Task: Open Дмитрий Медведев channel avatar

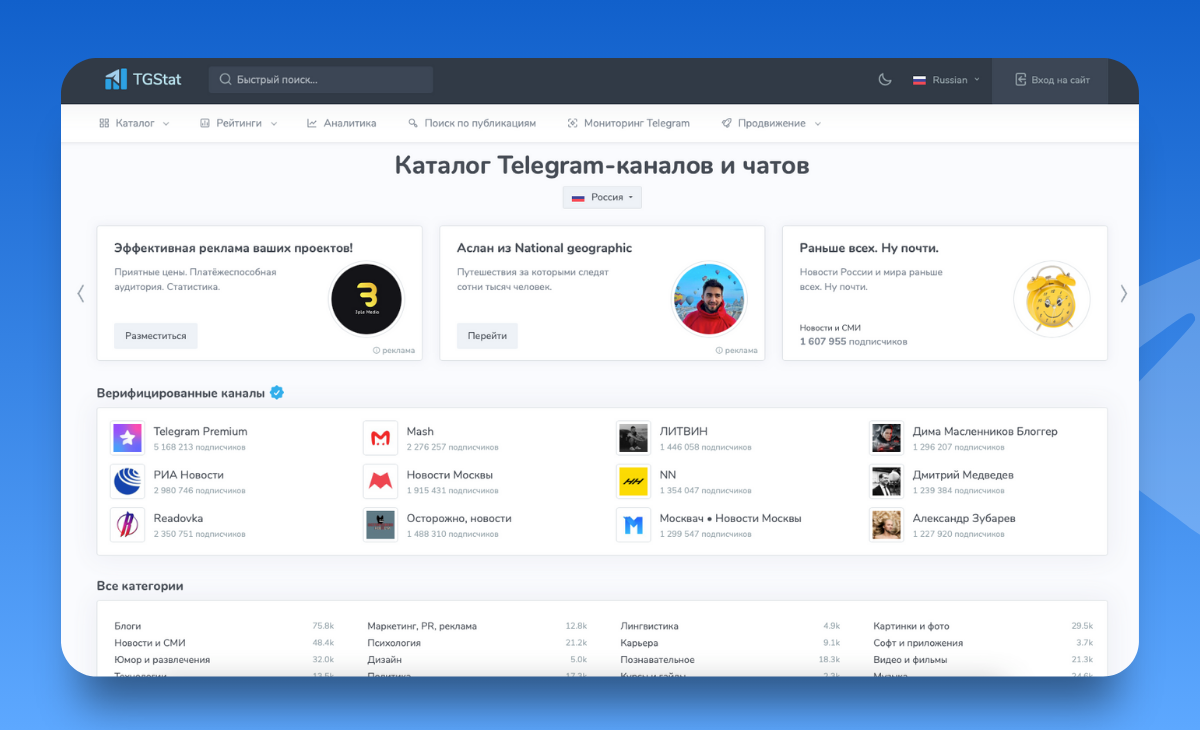Action: pyautogui.click(x=887, y=481)
